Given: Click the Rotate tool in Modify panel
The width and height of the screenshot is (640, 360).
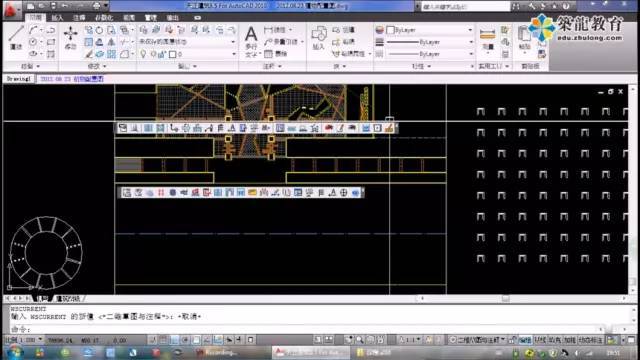Looking at the screenshot, I should [99, 30].
